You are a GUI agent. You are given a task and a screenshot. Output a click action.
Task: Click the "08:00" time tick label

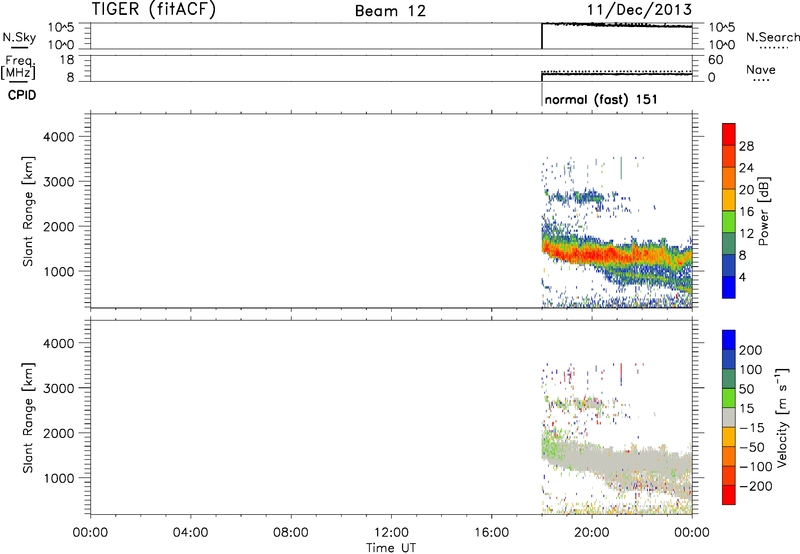[x=290, y=533]
